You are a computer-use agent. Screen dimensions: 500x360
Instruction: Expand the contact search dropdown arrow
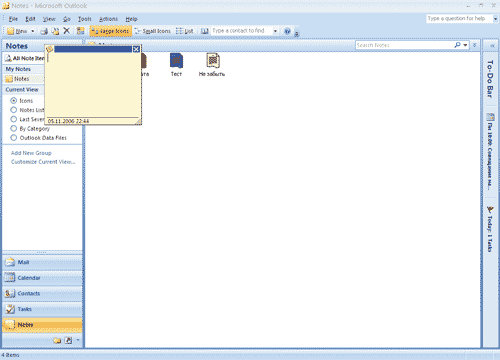(275, 31)
